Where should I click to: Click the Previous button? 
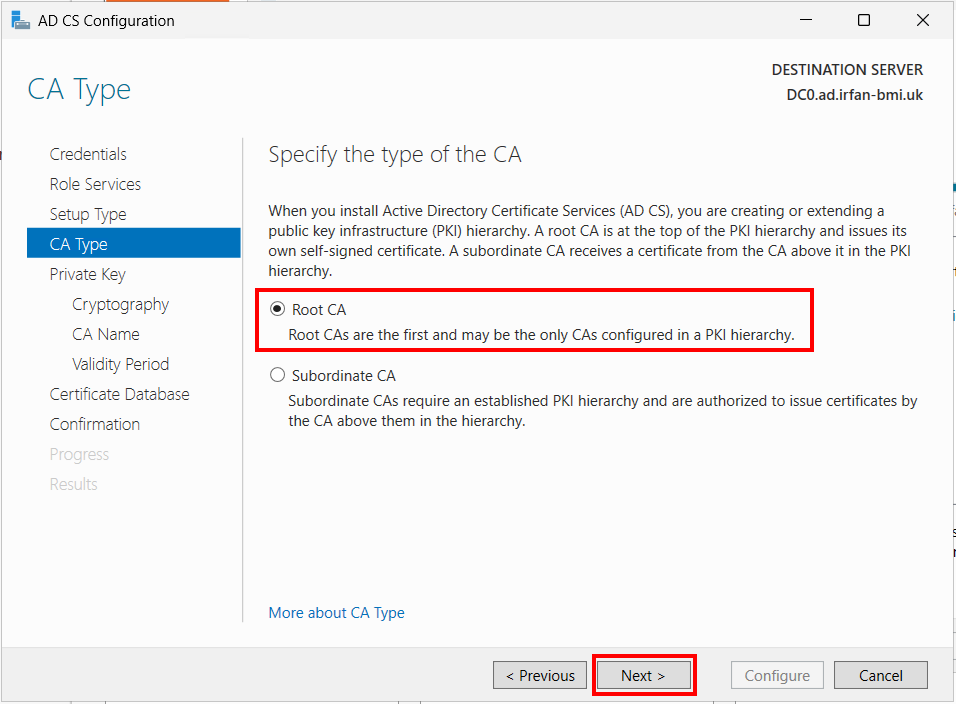540,675
